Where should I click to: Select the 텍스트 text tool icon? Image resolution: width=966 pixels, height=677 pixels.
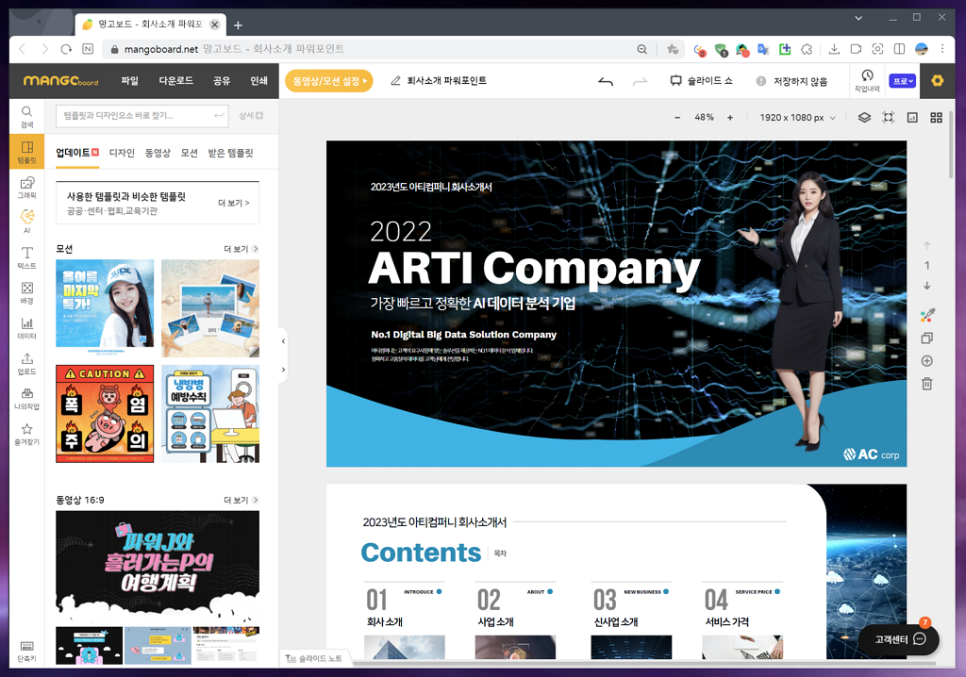(x=26, y=257)
